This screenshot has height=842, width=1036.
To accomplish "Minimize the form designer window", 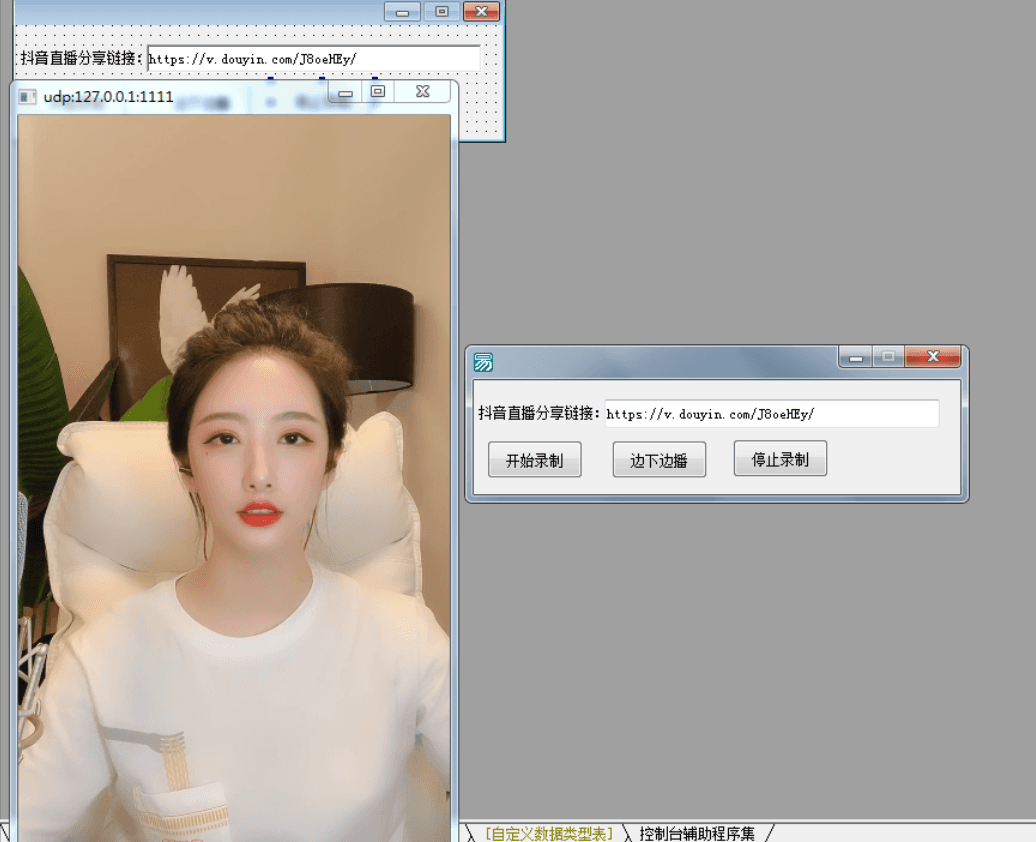I will tap(403, 13).
